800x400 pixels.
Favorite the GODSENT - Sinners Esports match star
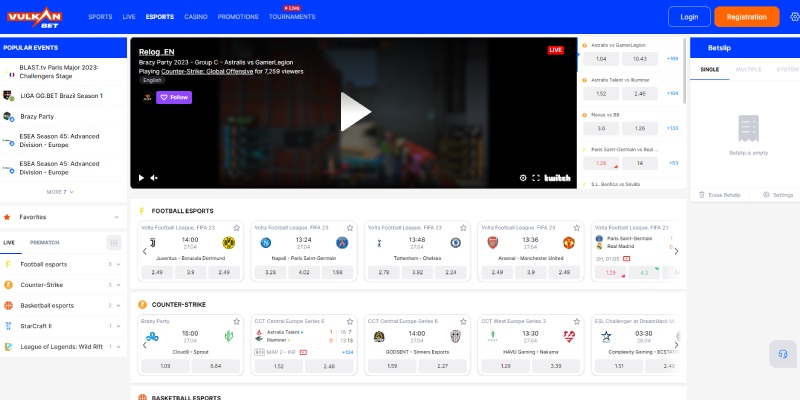463,321
